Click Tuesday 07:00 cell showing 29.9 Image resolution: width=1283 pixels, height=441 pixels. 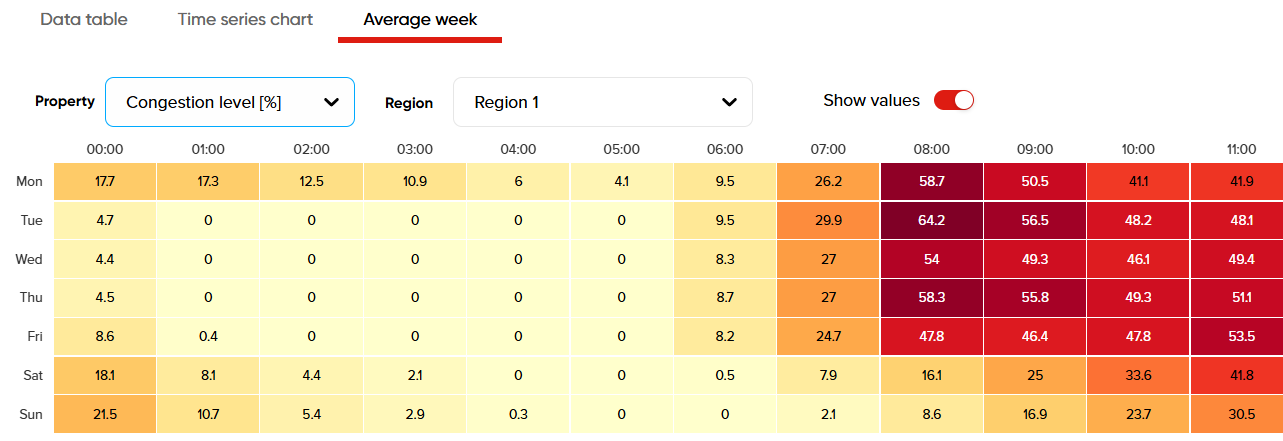[x=828, y=220]
